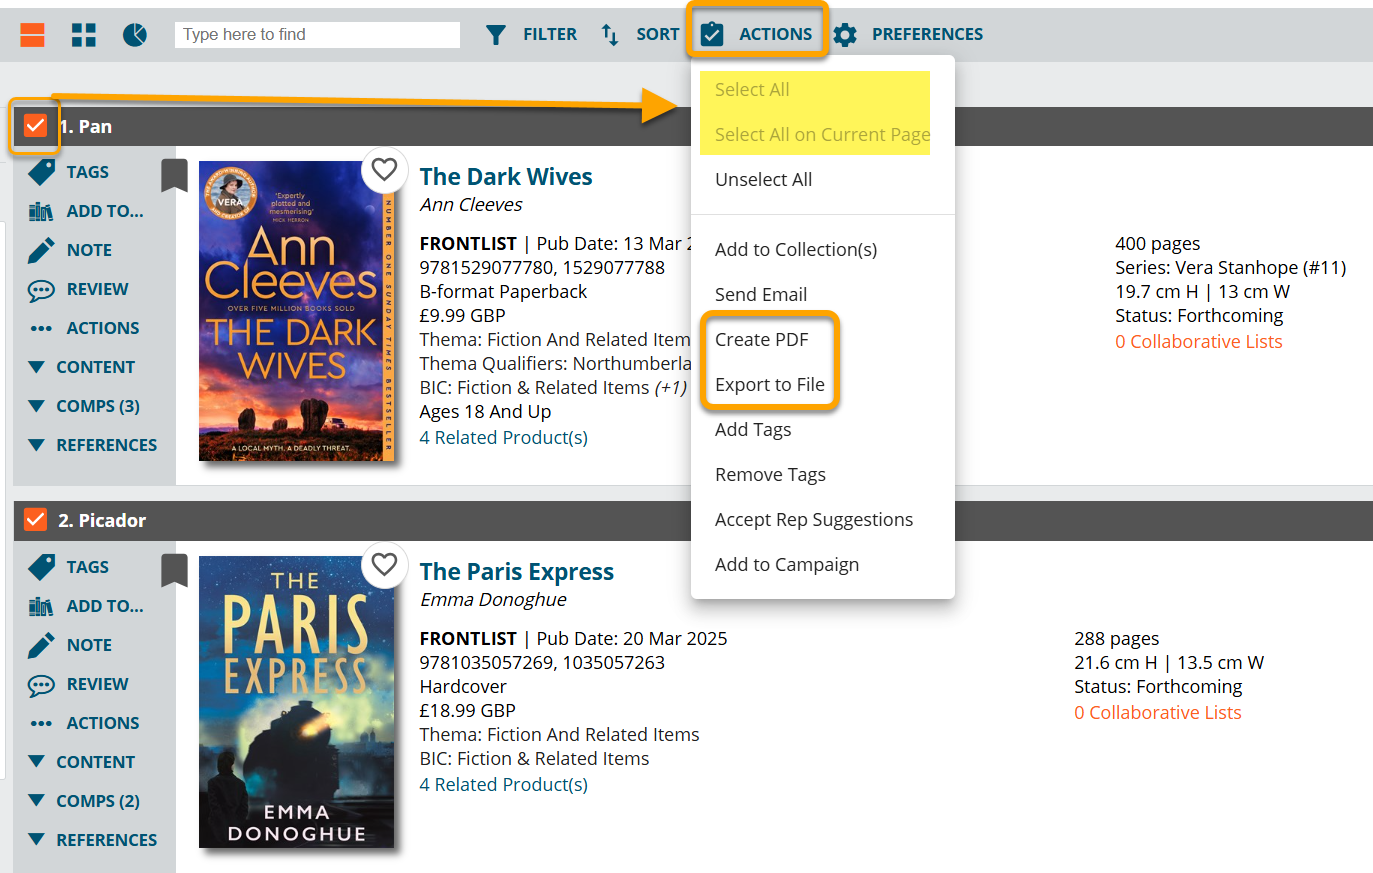The image size is (1373, 873).
Task: Click author name Emma Donoghue
Action: [x=493, y=600]
